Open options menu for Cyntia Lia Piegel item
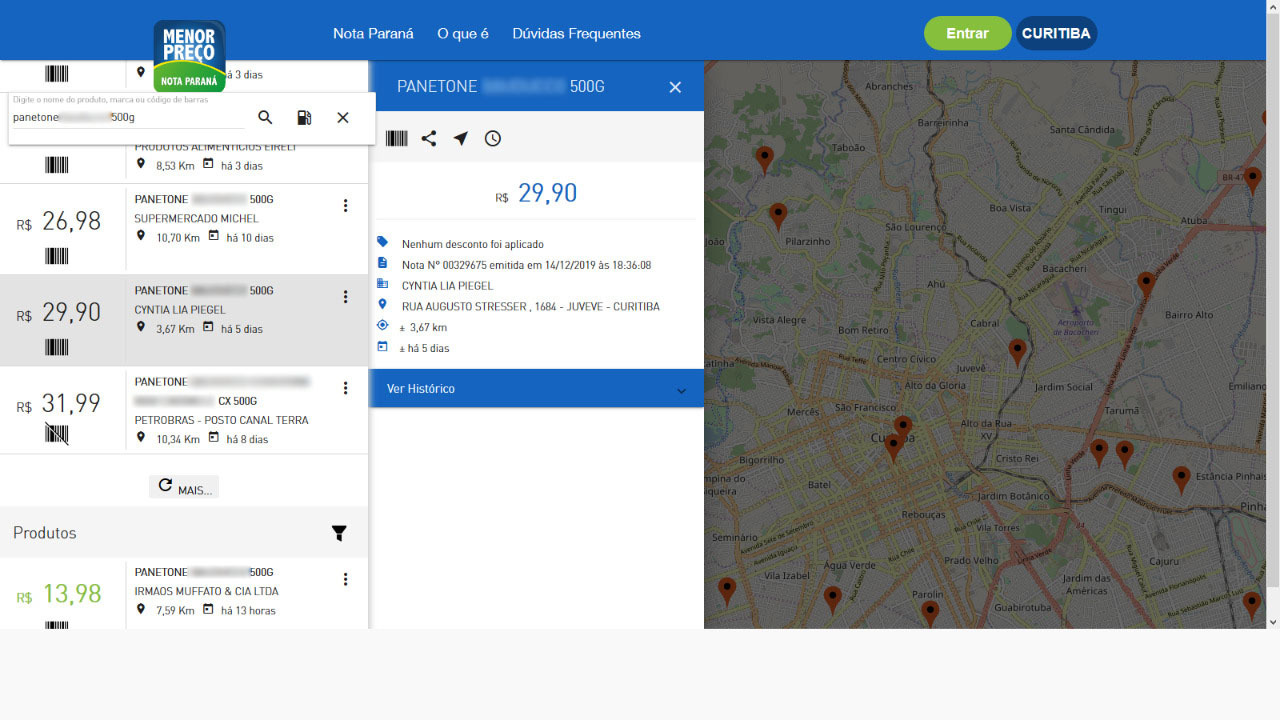This screenshot has height=720, width=1280. 345,296
